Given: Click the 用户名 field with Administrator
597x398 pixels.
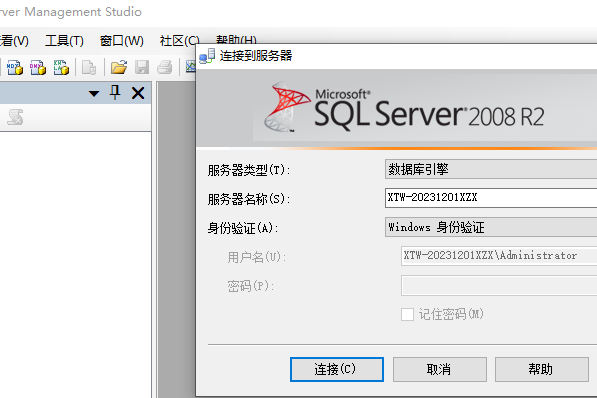Looking at the screenshot, I should coord(499,256).
